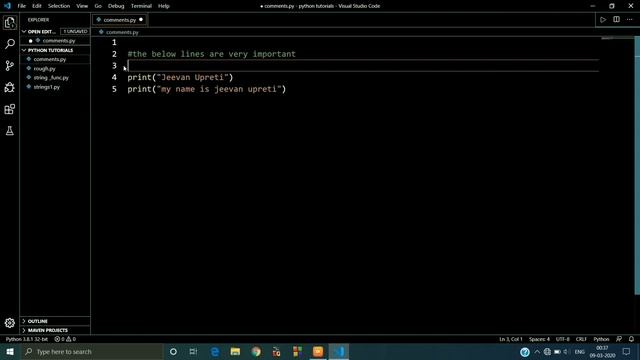This screenshot has width=640, height=360.
Task: Open the Extensions view
Action: 10,109
